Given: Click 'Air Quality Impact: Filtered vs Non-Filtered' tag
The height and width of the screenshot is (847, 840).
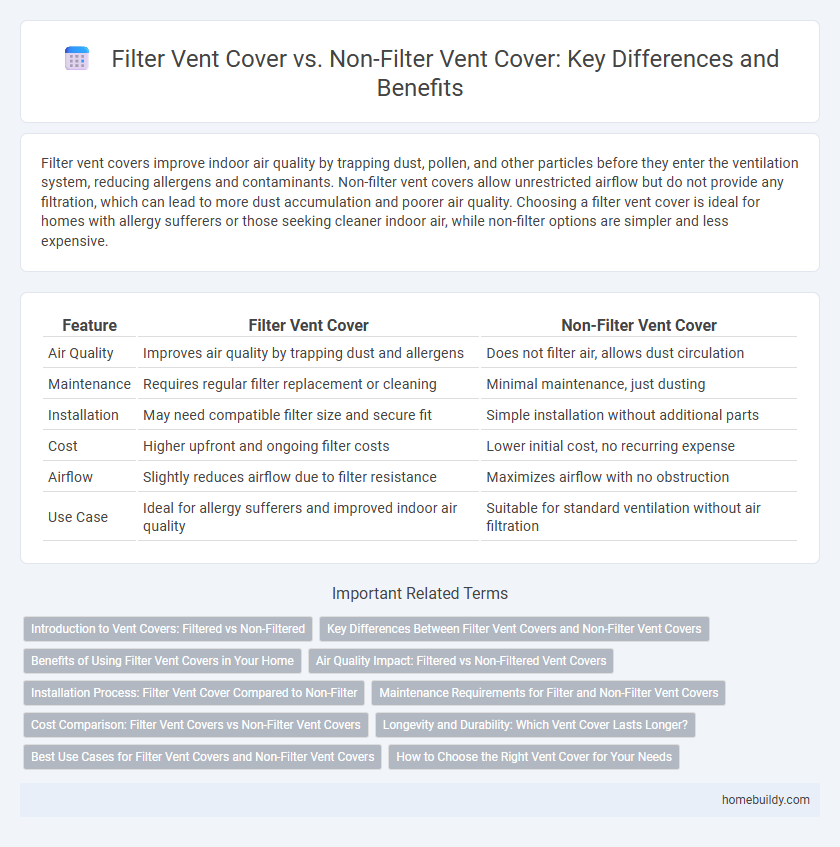Looking at the screenshot, I should pyautogui.click(x=461, y=661).
